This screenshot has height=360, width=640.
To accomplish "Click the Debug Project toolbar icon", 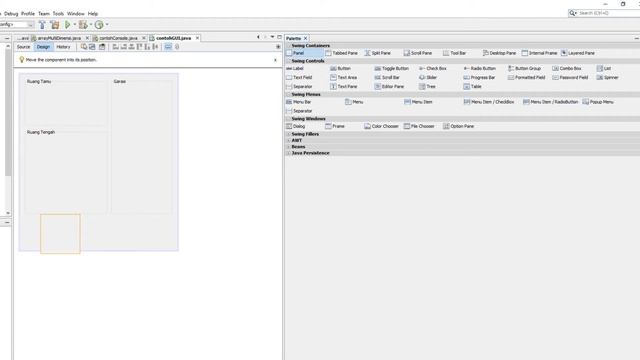I will tap(83, 25).
